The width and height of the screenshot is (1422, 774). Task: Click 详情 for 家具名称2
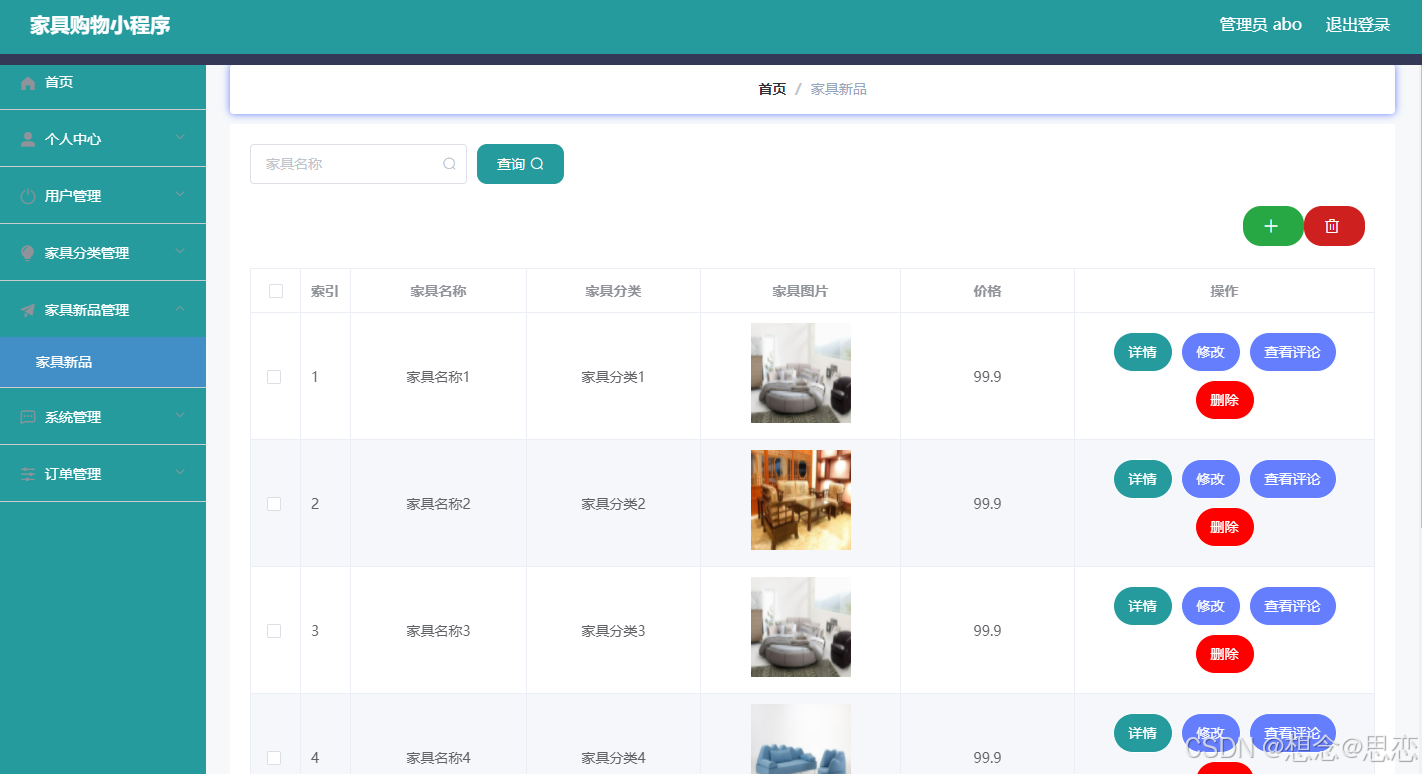click(1143, 479)
